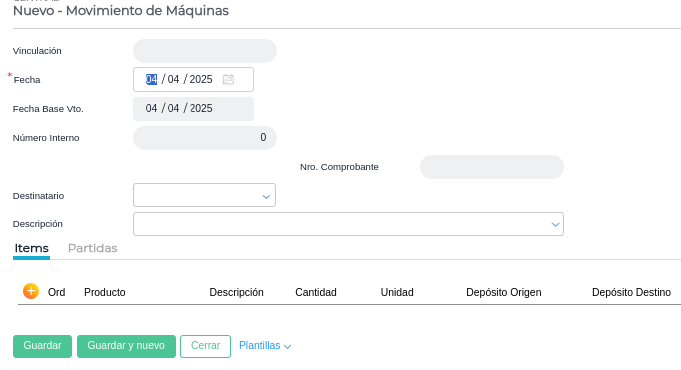Click the Ord column header

click(56, 292)
